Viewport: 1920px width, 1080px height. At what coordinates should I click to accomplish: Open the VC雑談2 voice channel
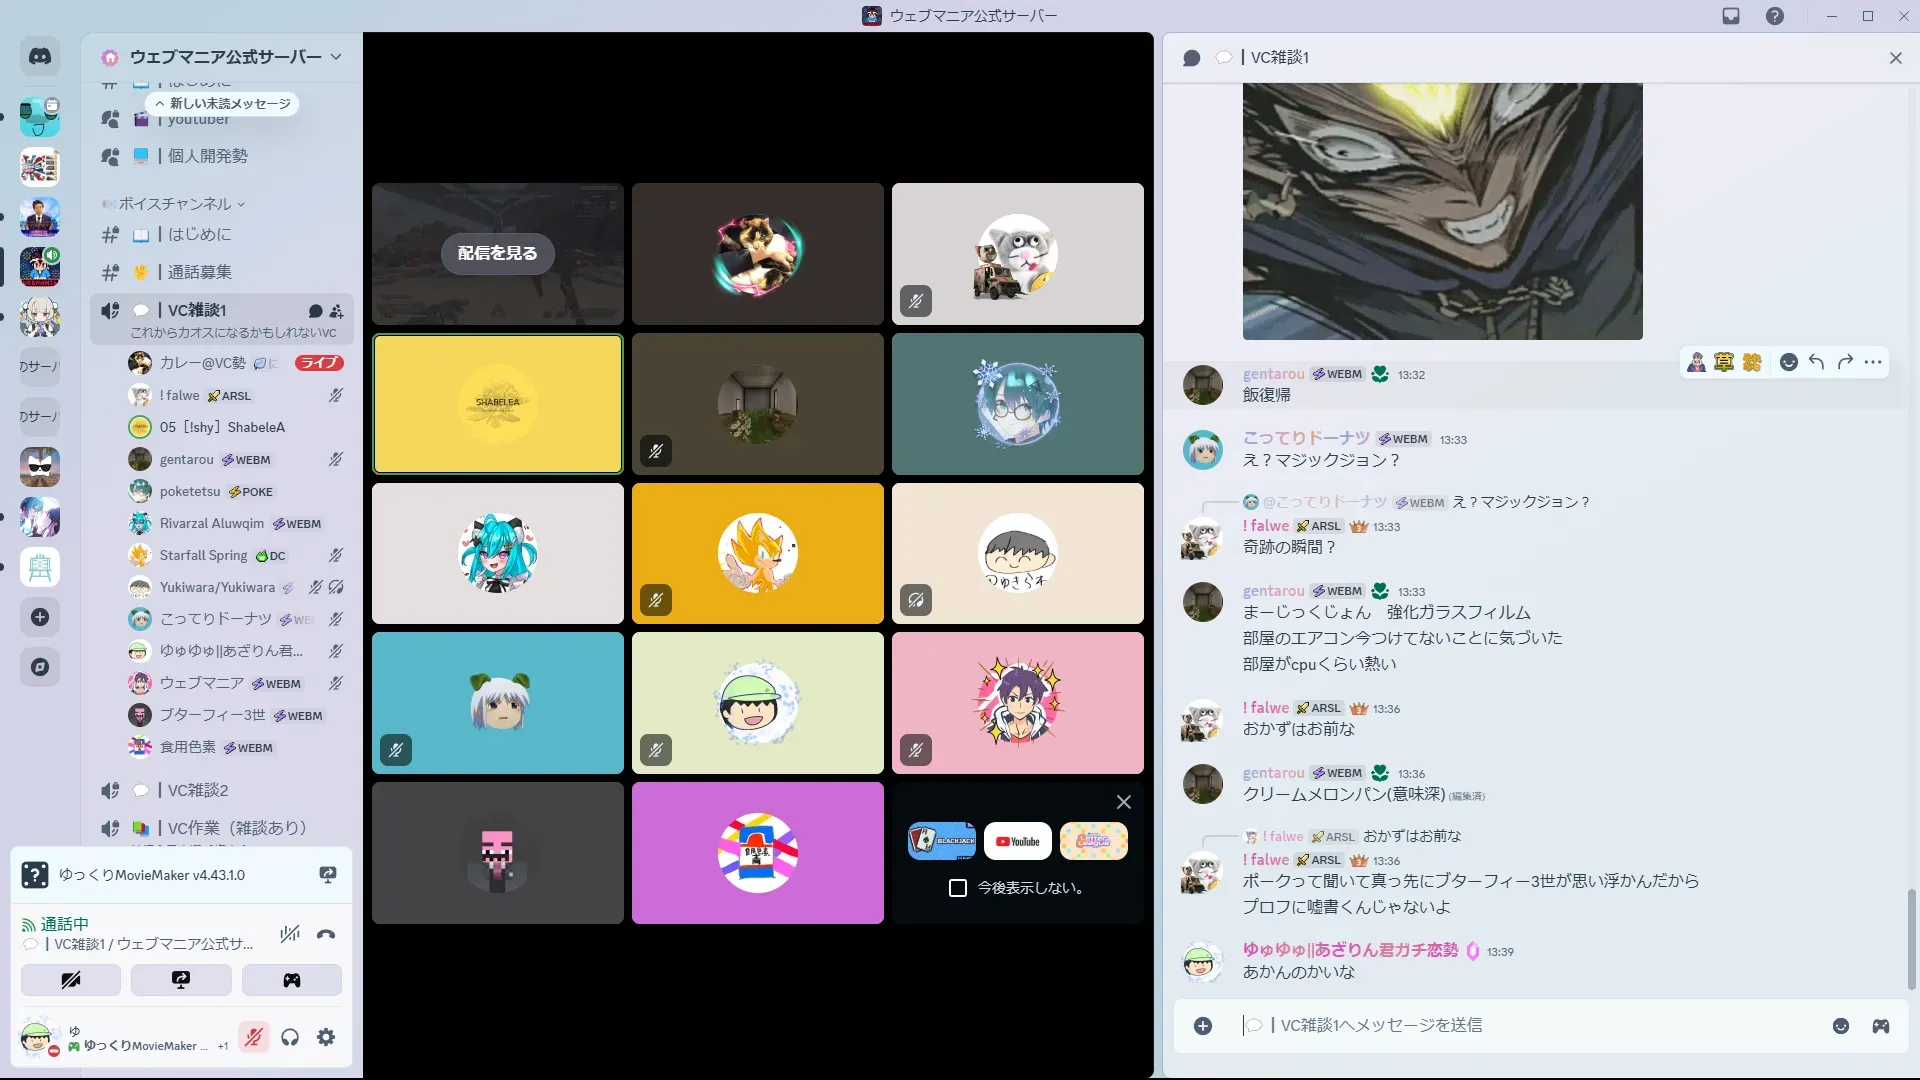(x=198, y=790)
